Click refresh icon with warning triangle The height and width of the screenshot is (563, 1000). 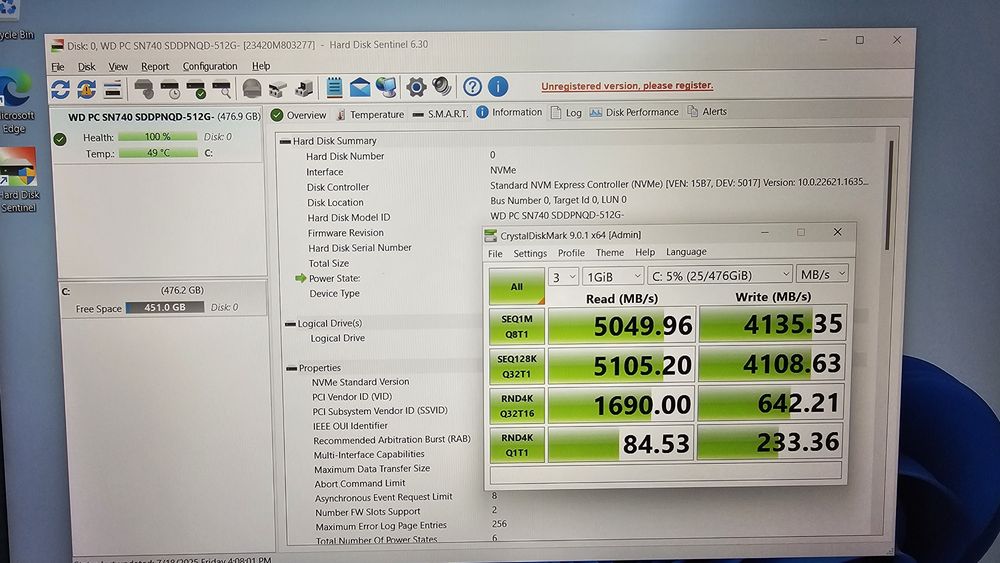pos(87,89)
